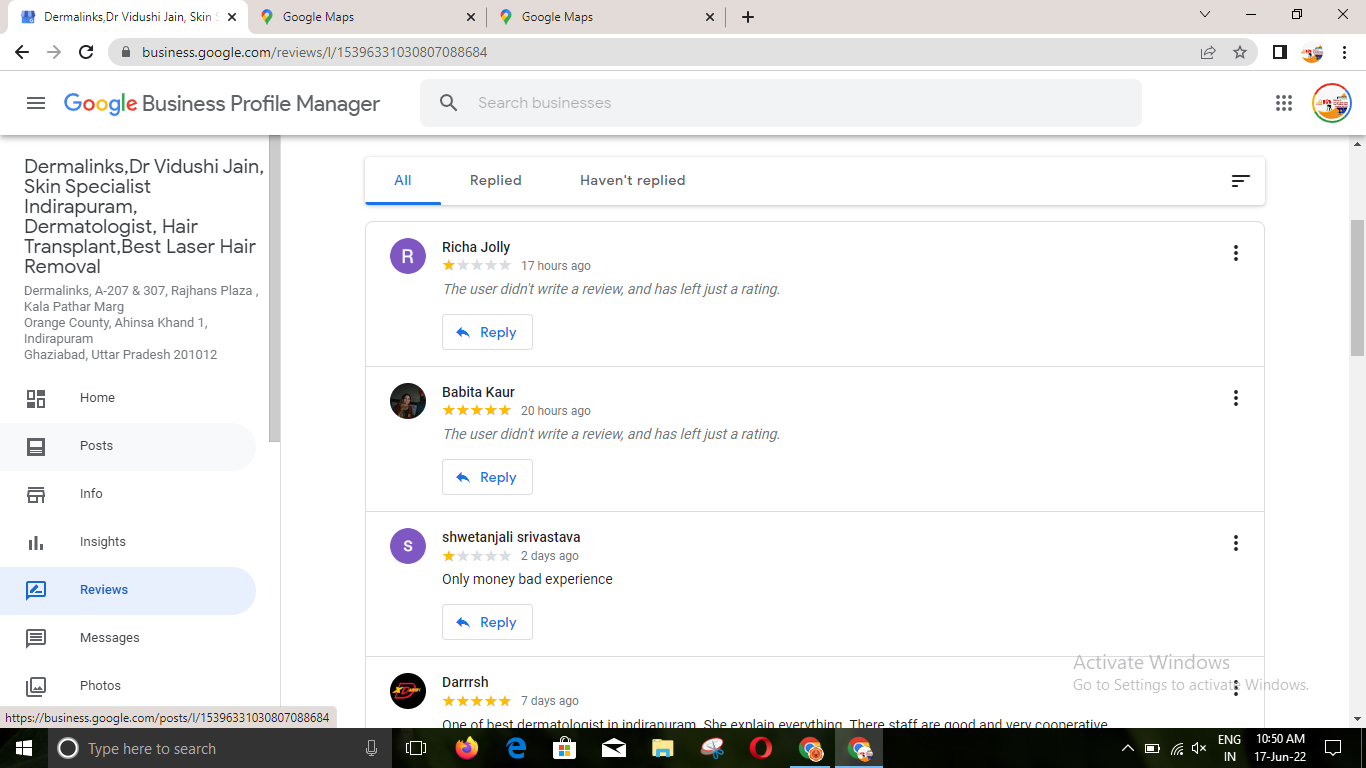The width and height of the screenshot is (1366, 768).
Task: Open the Home sidebar icon
Action: tap(36, 398)
